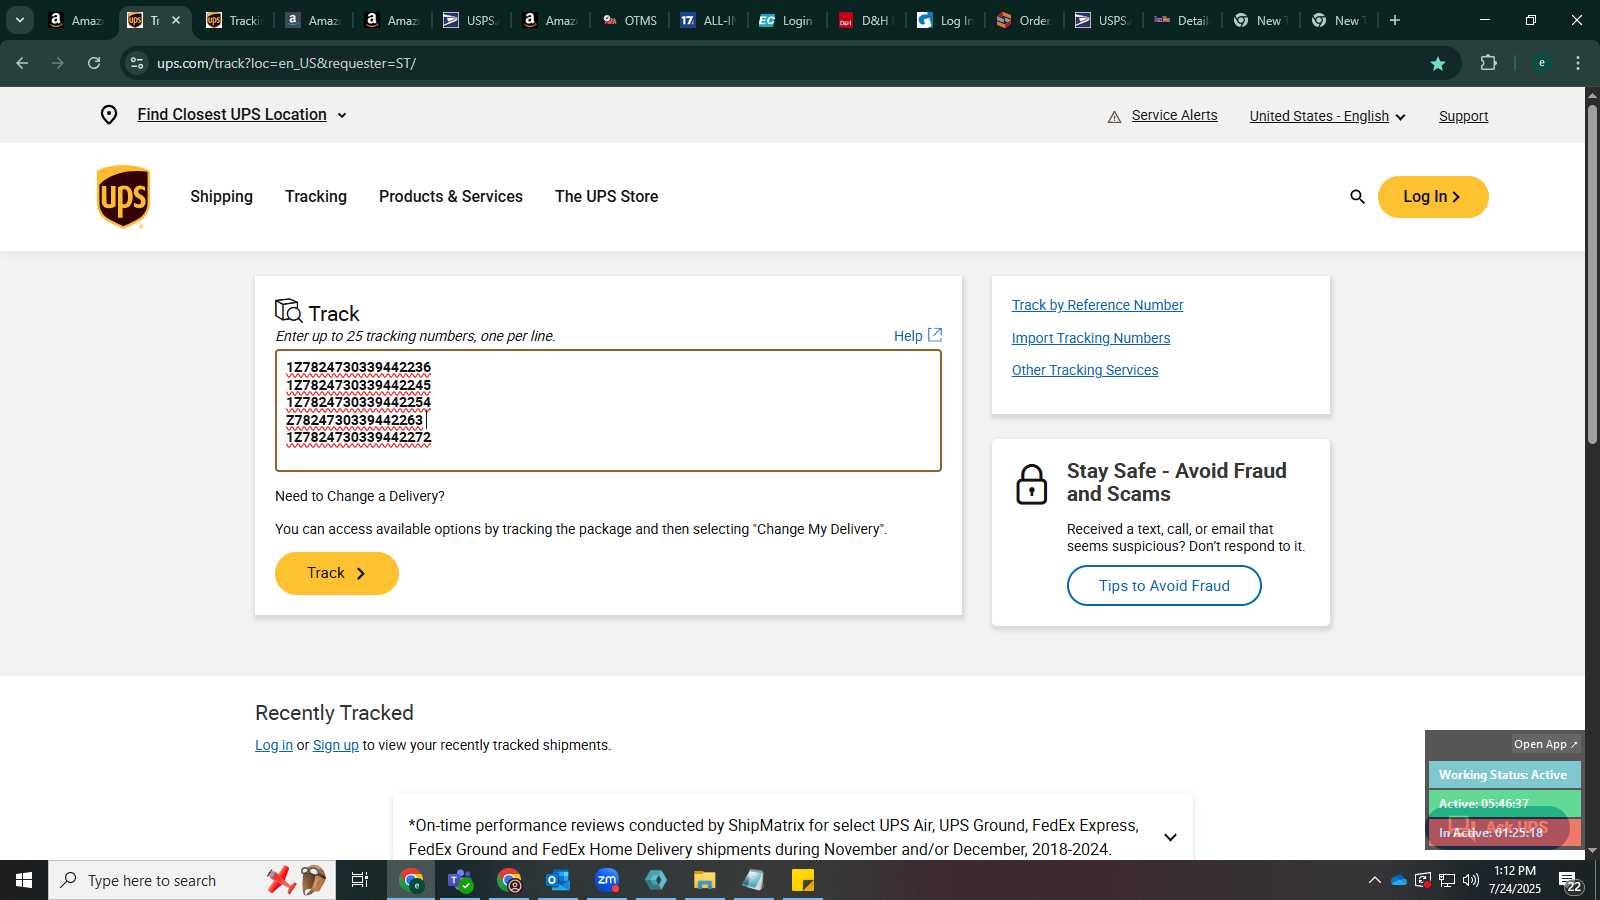Switch to the D&H tab
This screenshot has width=1600, height=900.
click(x=865, y=20)
